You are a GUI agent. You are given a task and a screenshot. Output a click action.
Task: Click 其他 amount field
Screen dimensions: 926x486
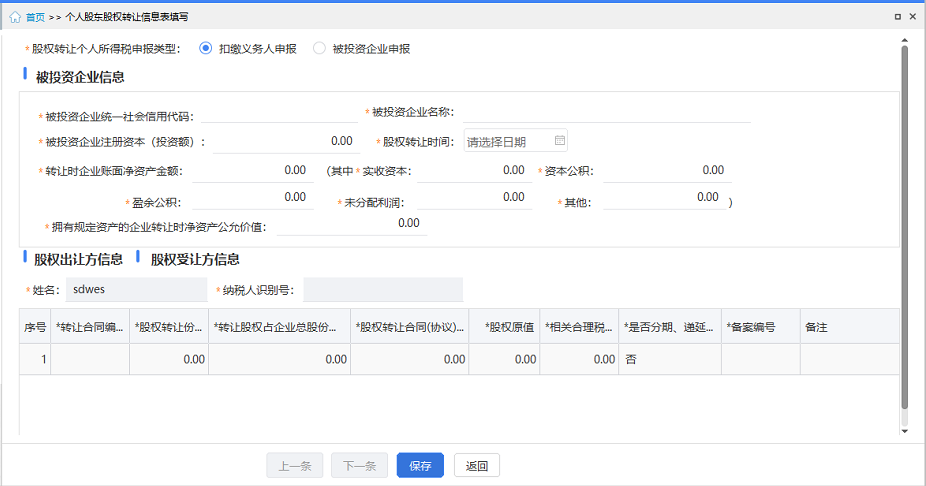coord(664,198)
